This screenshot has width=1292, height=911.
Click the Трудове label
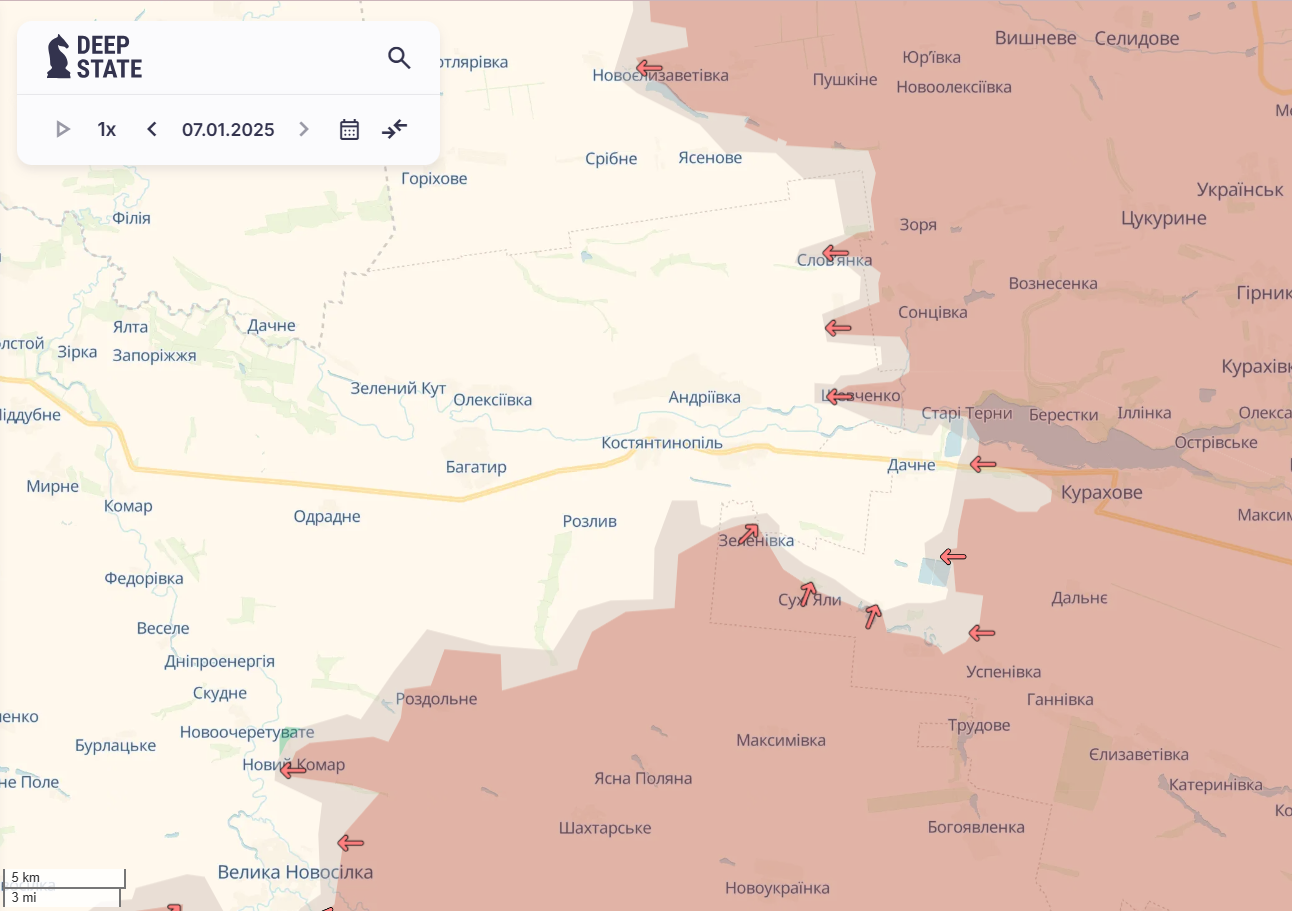[979, 725]
